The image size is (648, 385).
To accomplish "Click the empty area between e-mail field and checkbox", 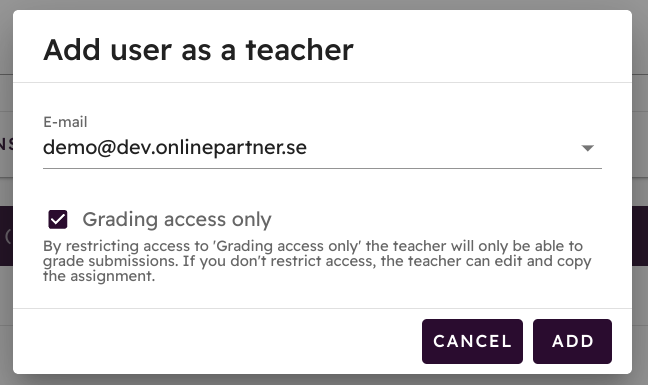I will click(x=322, y=189).
